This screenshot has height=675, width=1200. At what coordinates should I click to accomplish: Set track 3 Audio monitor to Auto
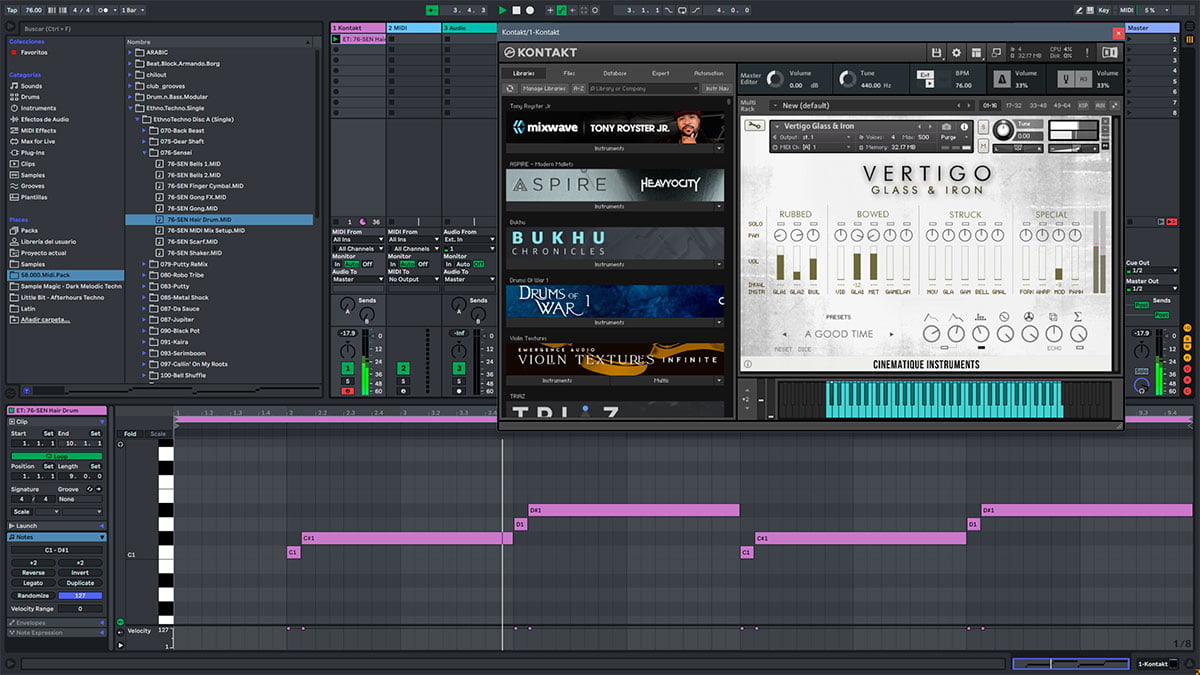point(463,264)
